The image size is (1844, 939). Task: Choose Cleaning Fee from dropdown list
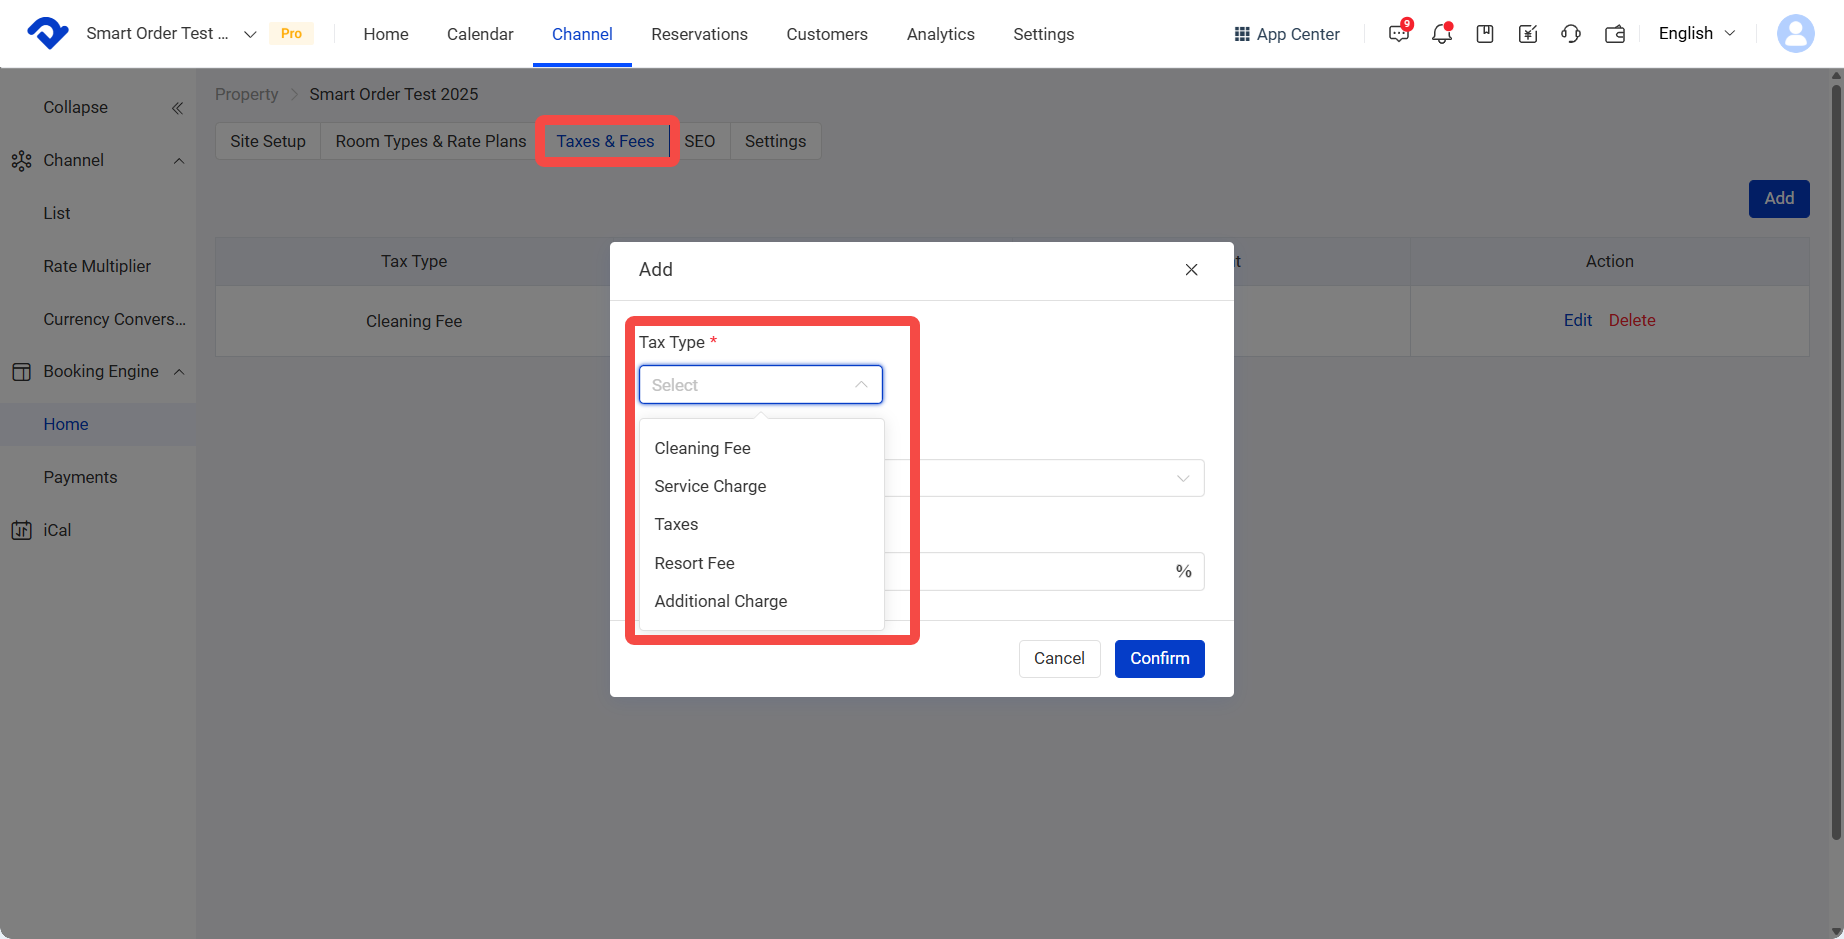(x=761, y=448)
